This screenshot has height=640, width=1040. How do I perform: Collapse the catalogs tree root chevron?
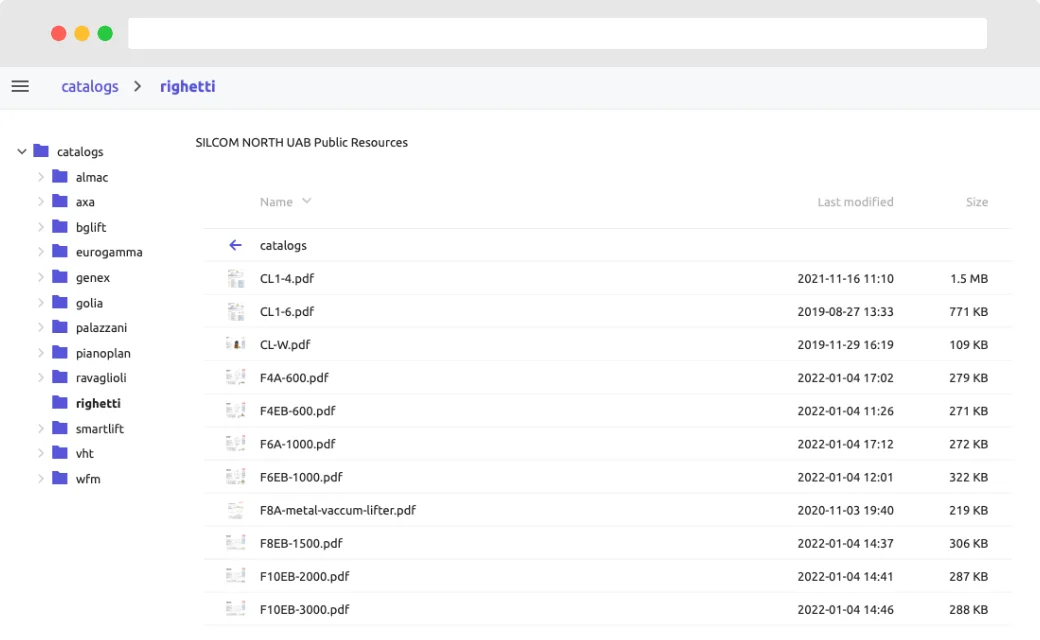21,152
